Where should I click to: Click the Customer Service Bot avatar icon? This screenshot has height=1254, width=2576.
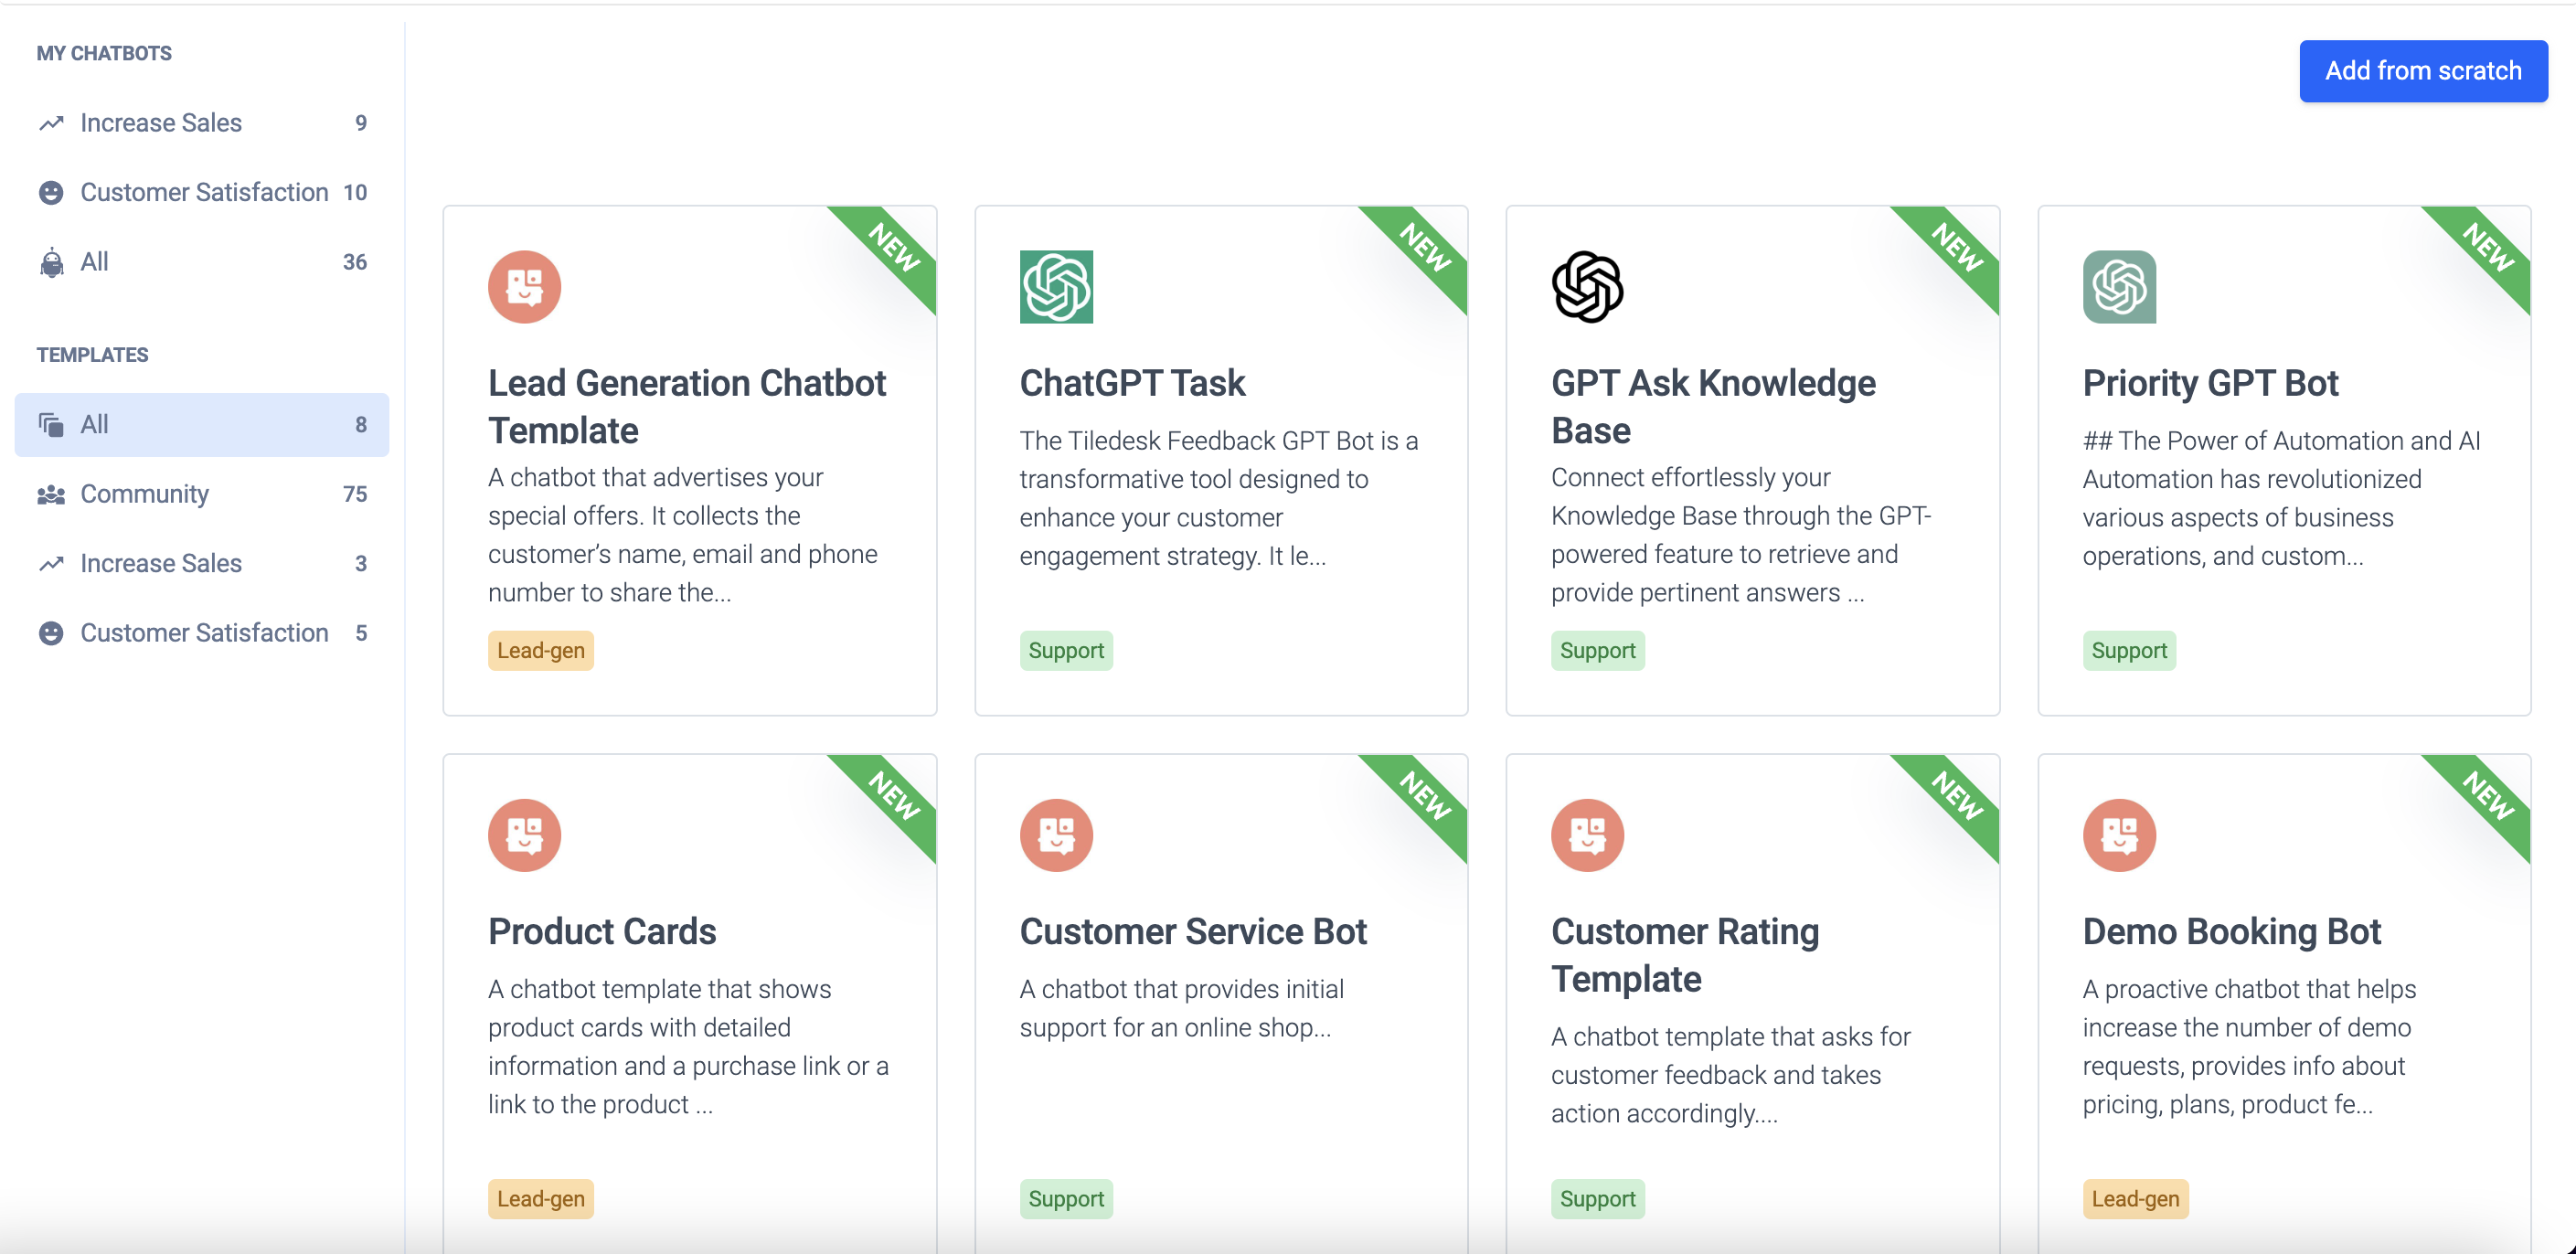tap(1056, 835)
